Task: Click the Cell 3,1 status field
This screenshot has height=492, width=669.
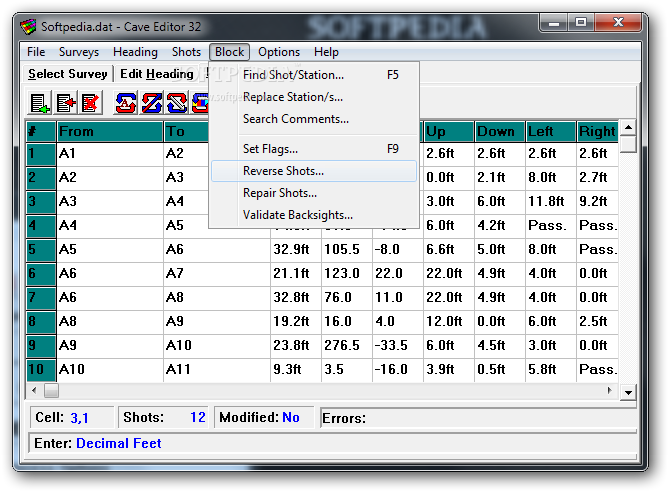Action: pos(72,417)
